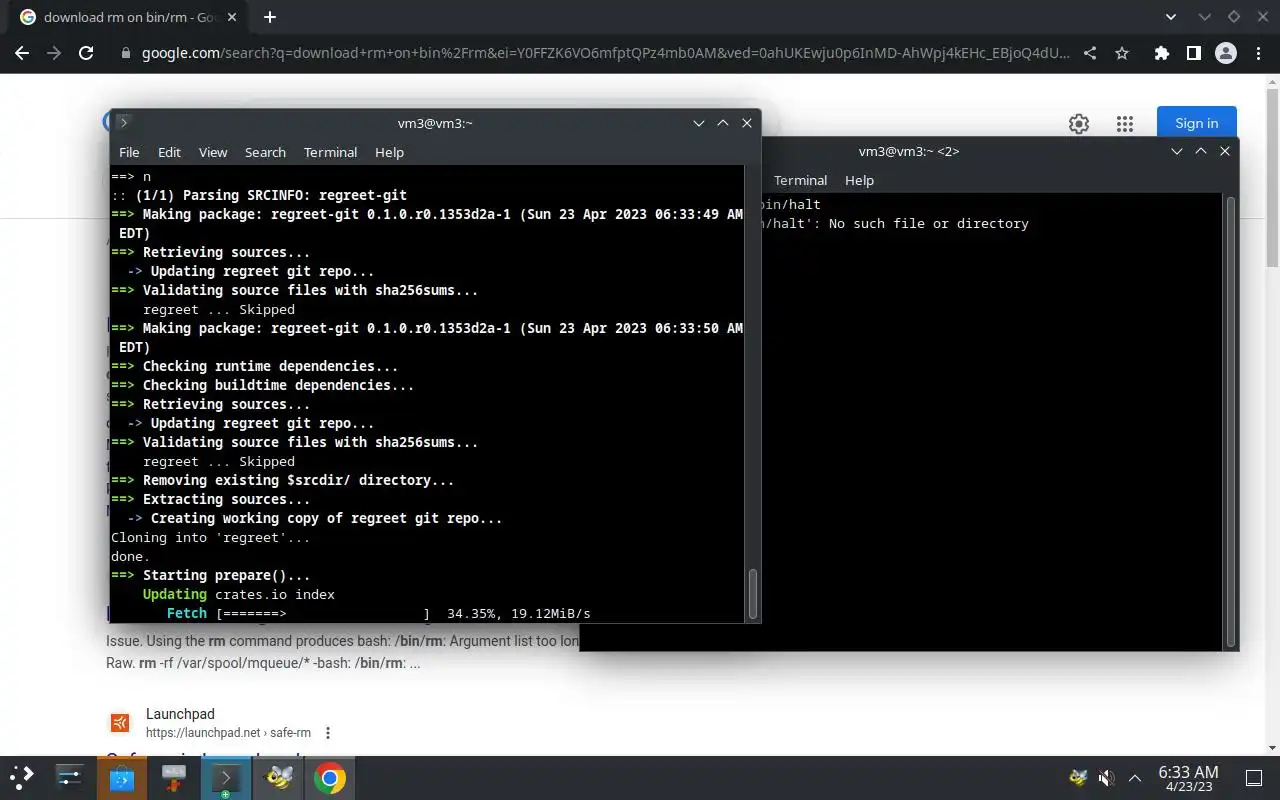
Task: Open Terminal menu in the <2> window
Action: (800, 180)
